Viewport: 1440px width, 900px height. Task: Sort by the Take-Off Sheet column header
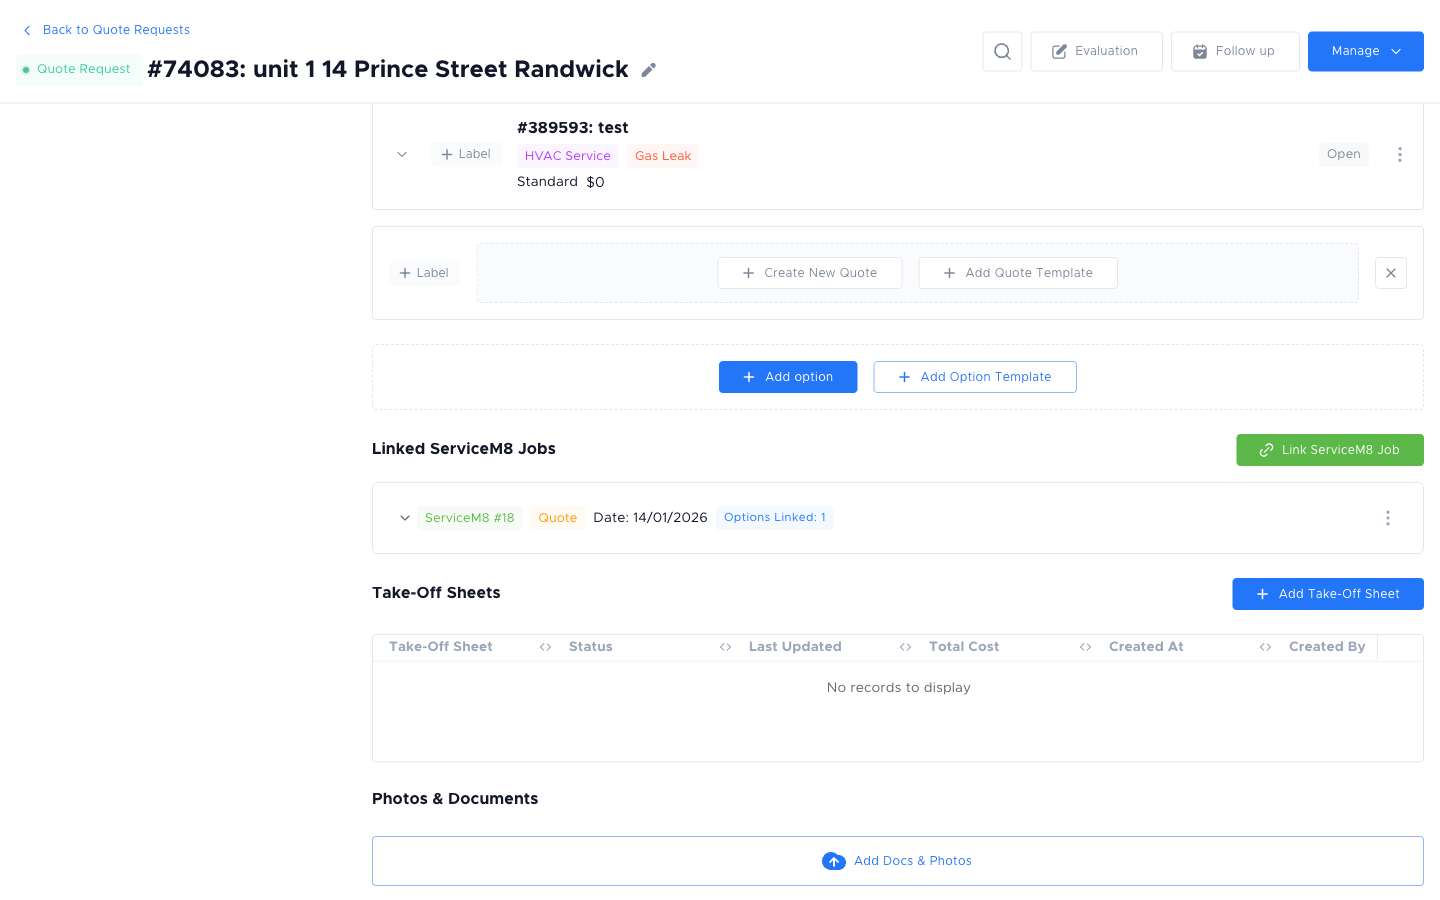(441, 647)
